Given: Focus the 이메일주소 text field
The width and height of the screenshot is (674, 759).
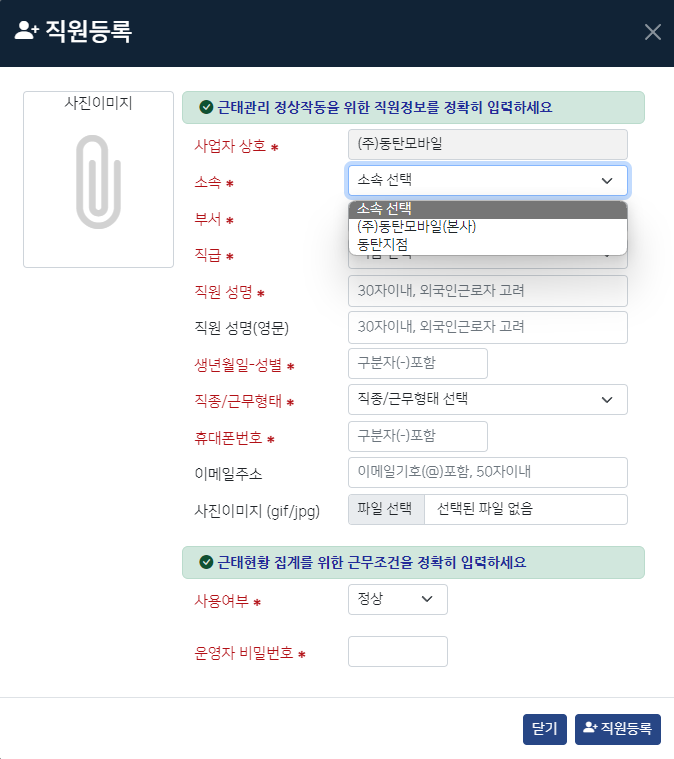Looking at the screenshot, I should pyautogui.click(x=488, y=472).
